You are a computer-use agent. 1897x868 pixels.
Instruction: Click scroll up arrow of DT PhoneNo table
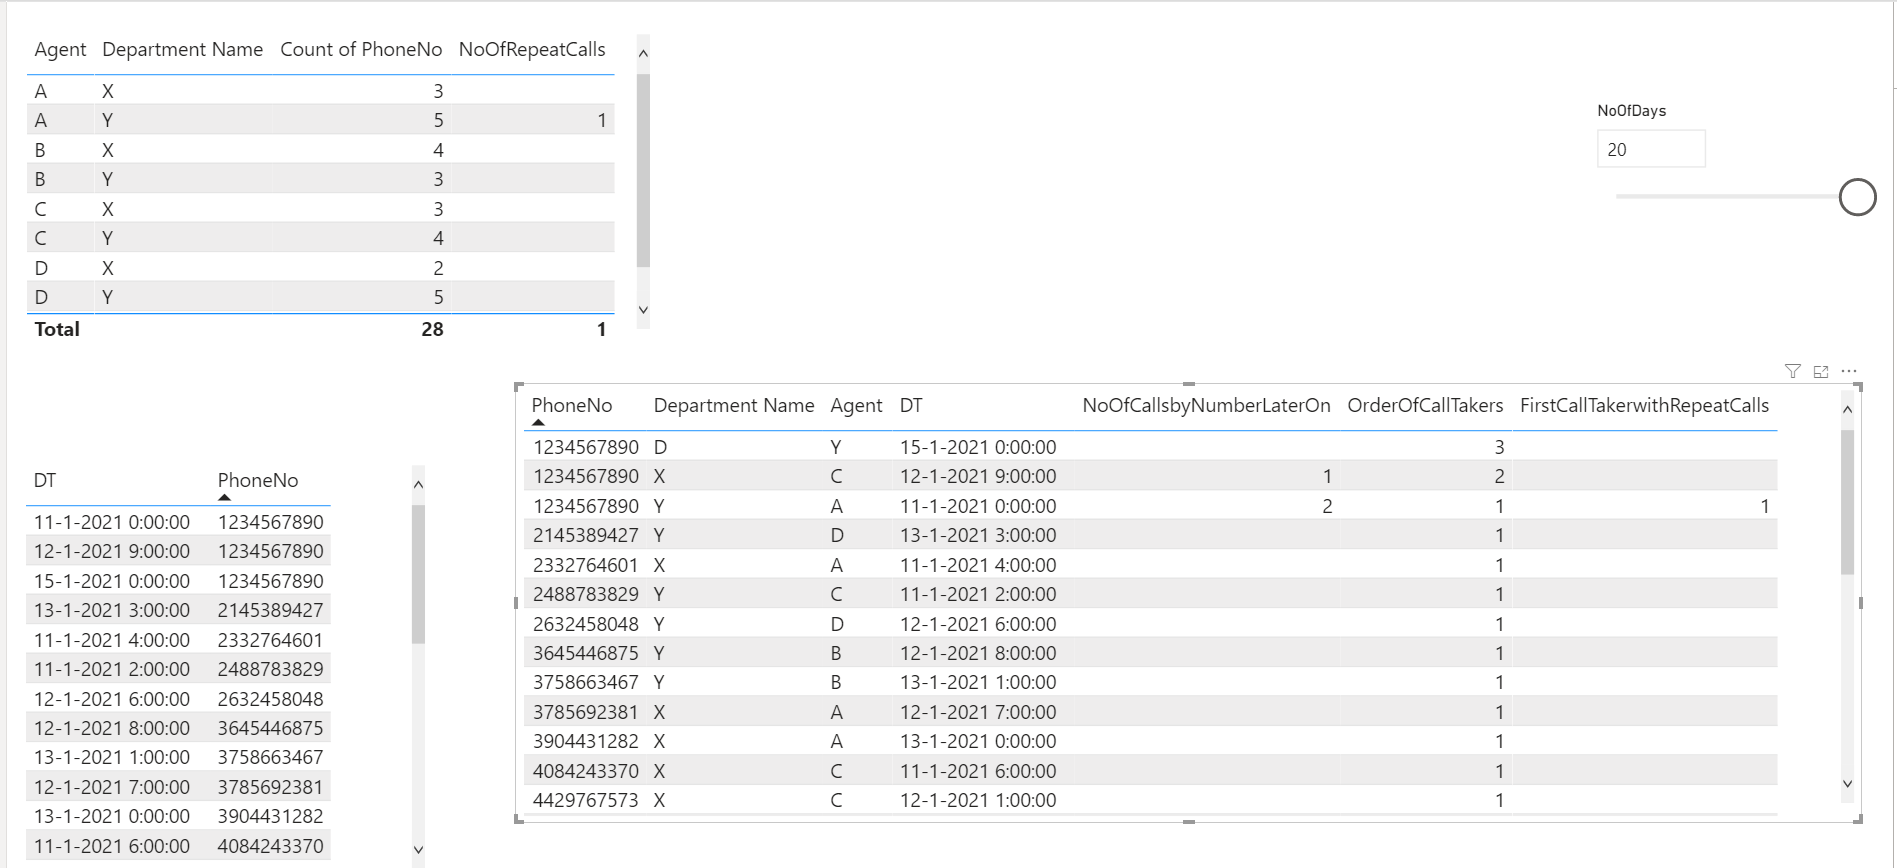(x=418, y=484)
